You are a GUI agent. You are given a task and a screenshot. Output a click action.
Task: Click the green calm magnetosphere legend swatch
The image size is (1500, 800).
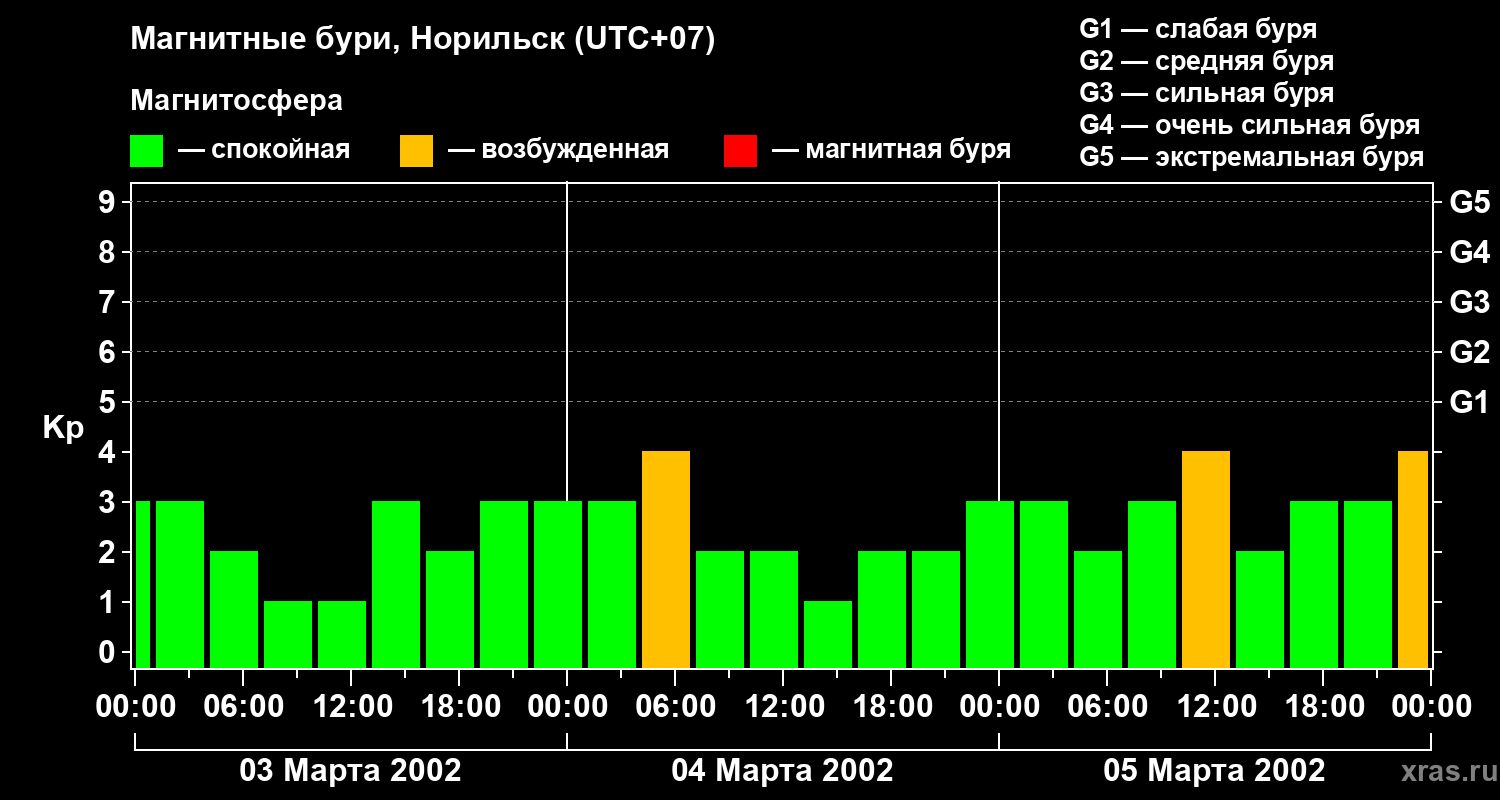146,151
